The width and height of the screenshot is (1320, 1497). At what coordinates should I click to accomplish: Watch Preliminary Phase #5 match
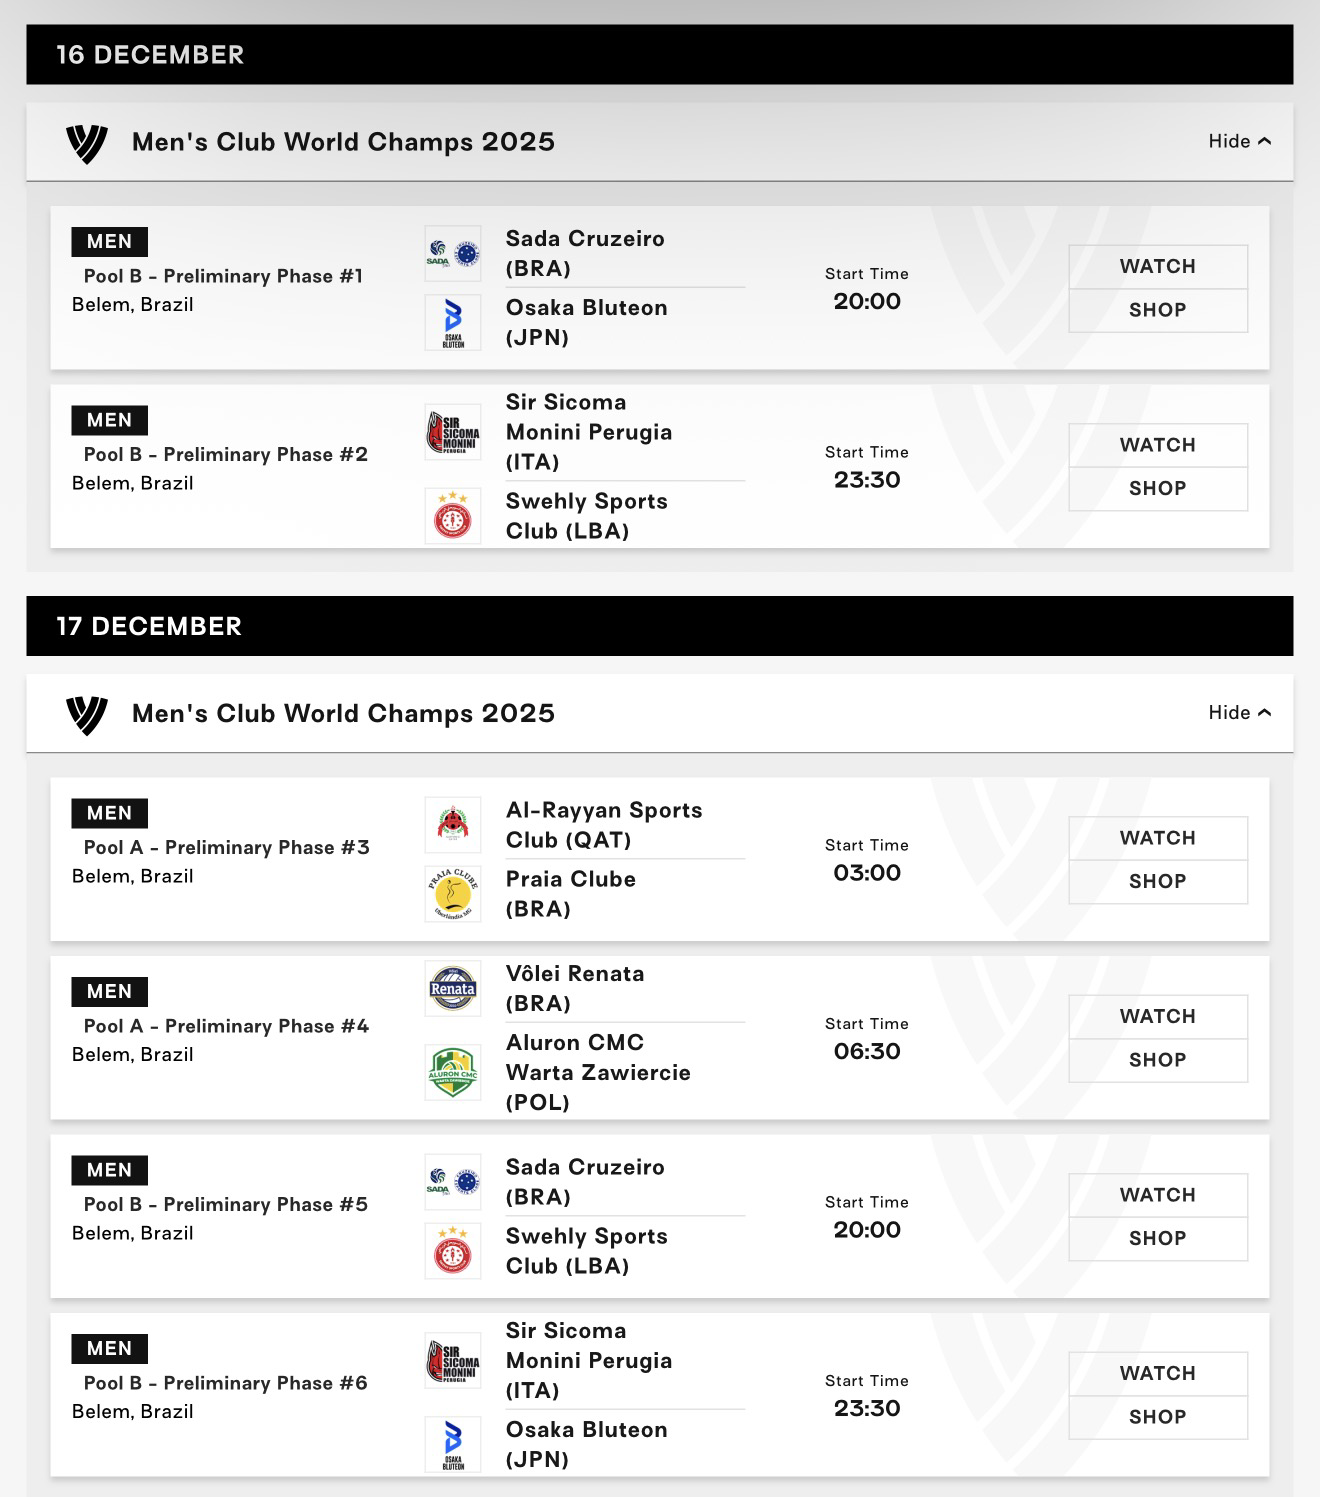[x=1157, y=1195]
